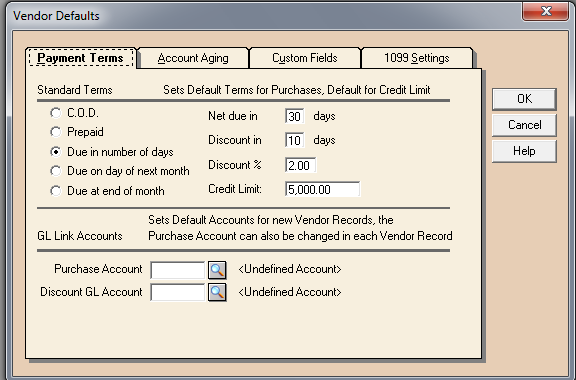The image size is (576, 380).
Task: Switch to the Payment Terms tab
Action: [x=81, y=58]
